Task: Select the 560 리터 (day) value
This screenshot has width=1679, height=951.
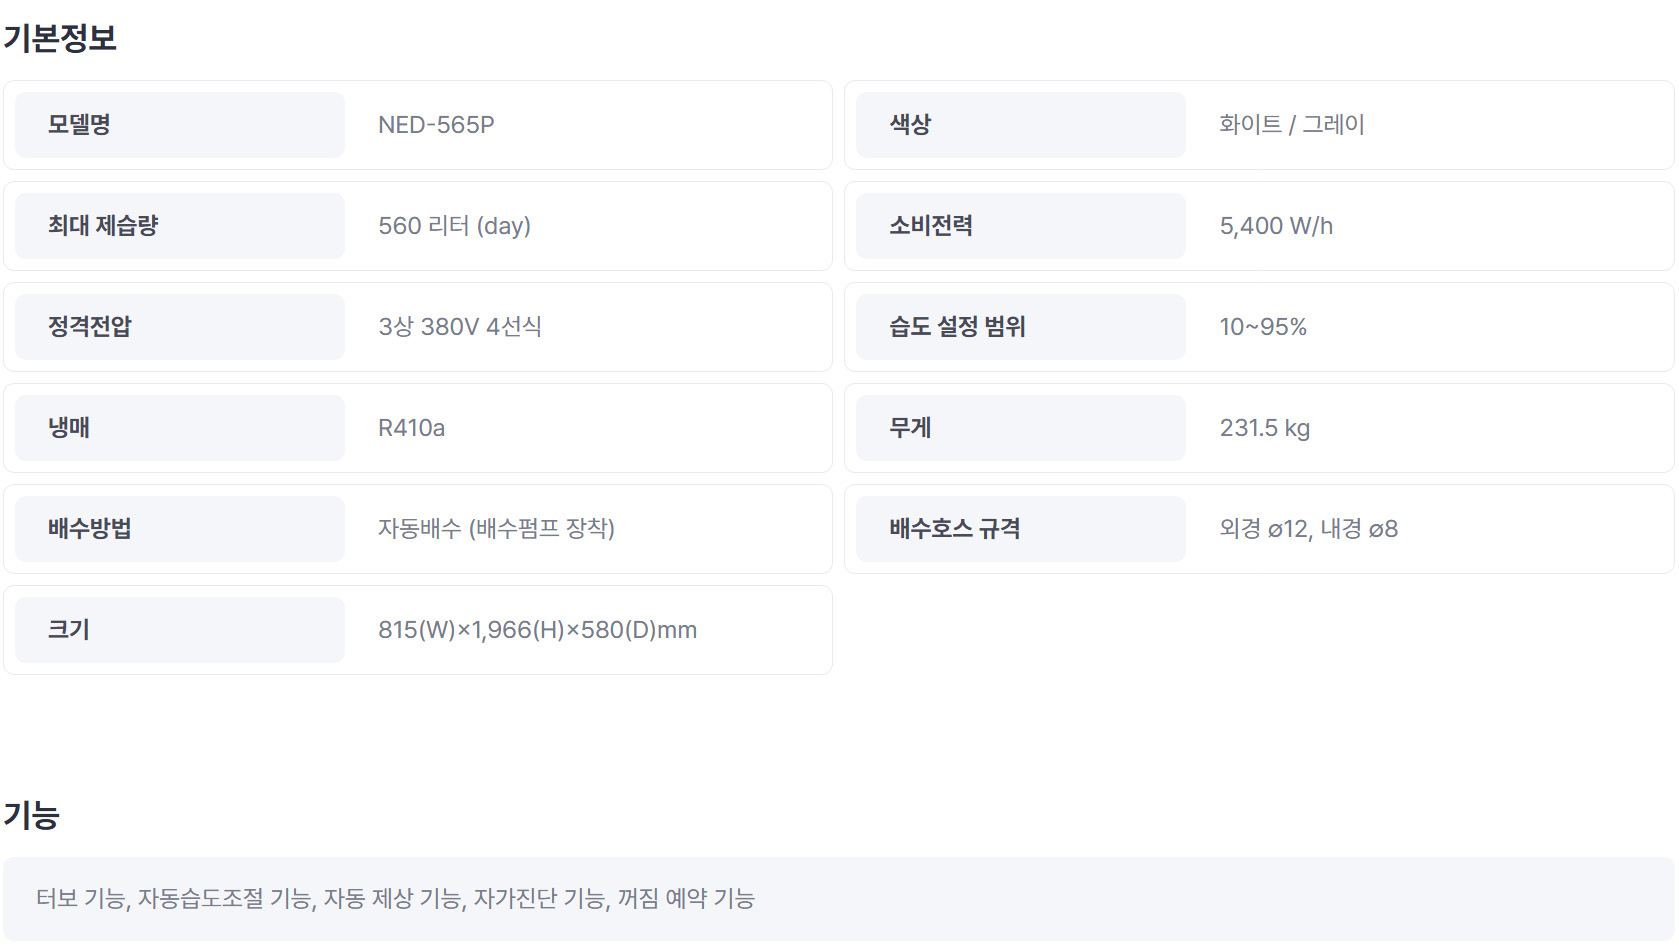Action: (x=454, y=226)
